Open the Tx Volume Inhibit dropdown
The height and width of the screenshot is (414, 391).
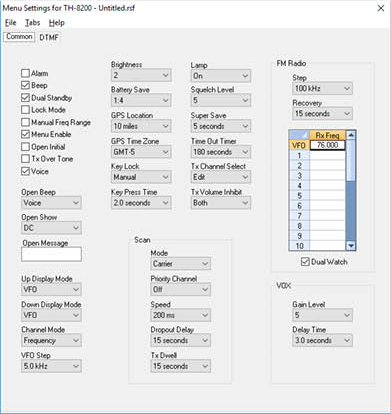pos(221,203)
